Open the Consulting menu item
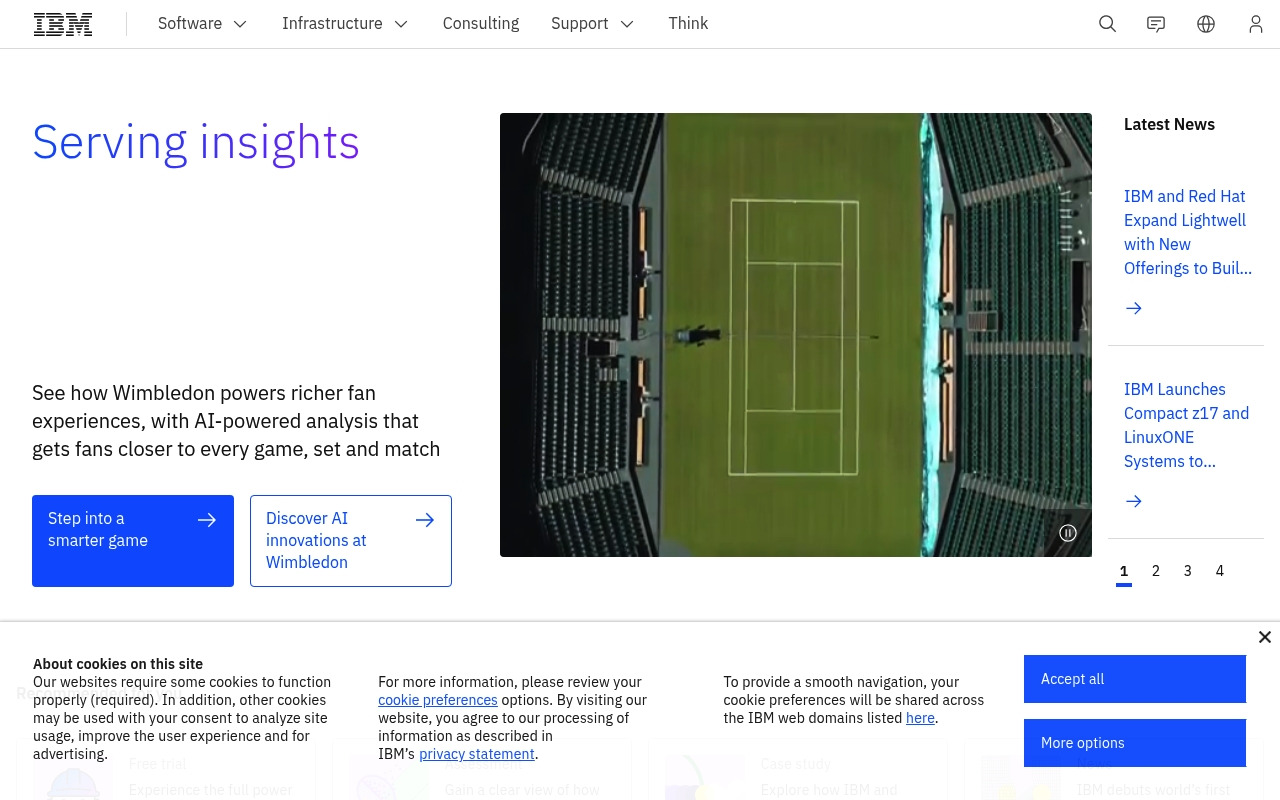Screen dimensions: 1280x800 pos(481,24)
